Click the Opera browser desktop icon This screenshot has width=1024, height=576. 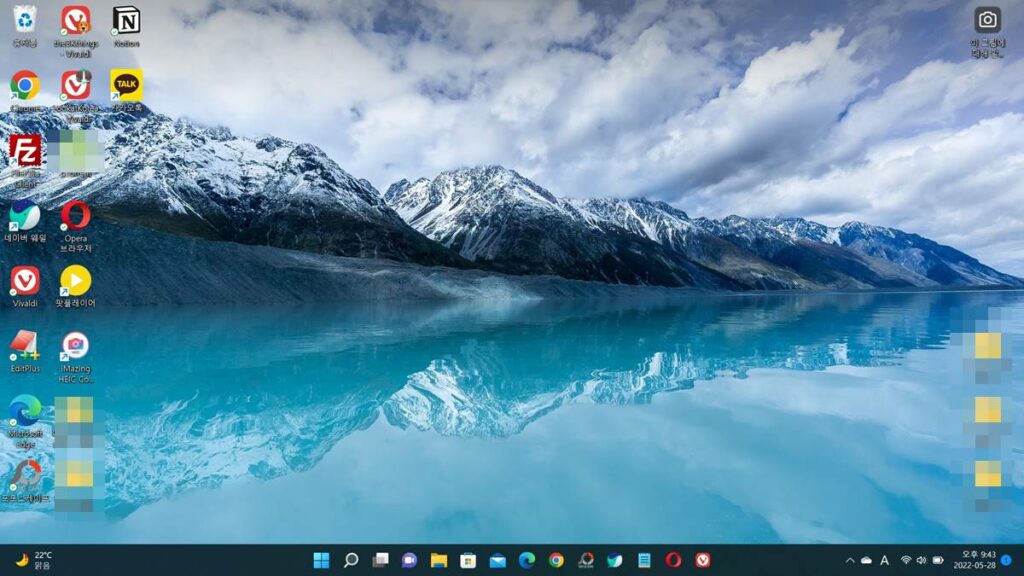point(75,216)
